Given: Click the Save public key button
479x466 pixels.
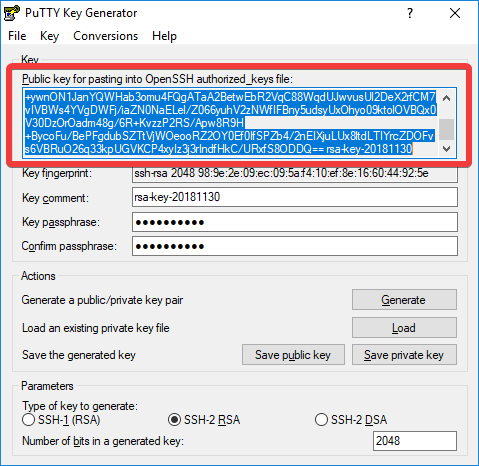Looking at the screenshot, I should (x=293, y=355).
